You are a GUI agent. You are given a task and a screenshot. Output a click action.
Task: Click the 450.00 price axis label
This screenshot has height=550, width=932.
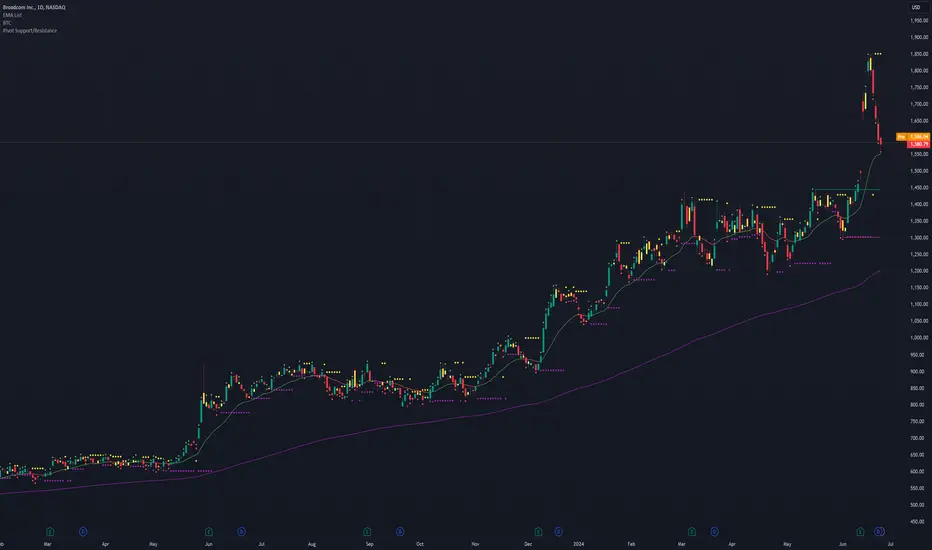coord(919,521)
